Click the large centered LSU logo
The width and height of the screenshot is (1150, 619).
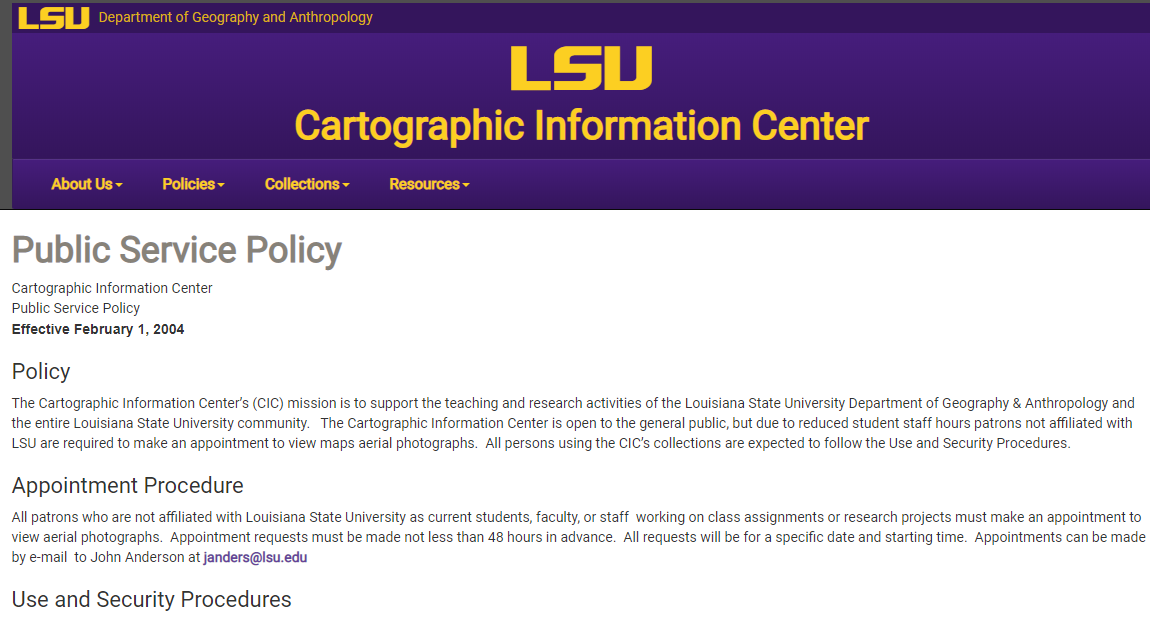(581, 68)
